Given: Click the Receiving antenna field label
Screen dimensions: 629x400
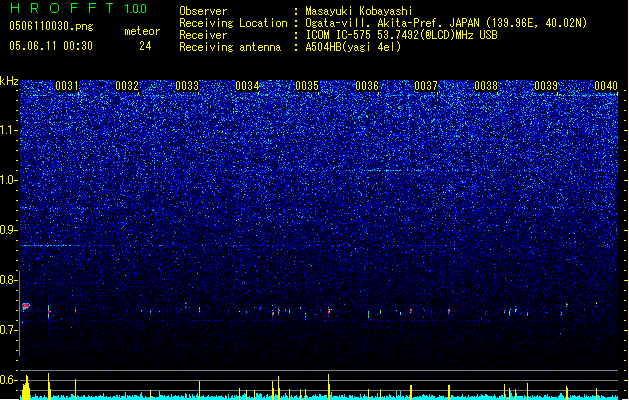Looking at the screenshot, I should pyautogui.click(x=230, y=47).
